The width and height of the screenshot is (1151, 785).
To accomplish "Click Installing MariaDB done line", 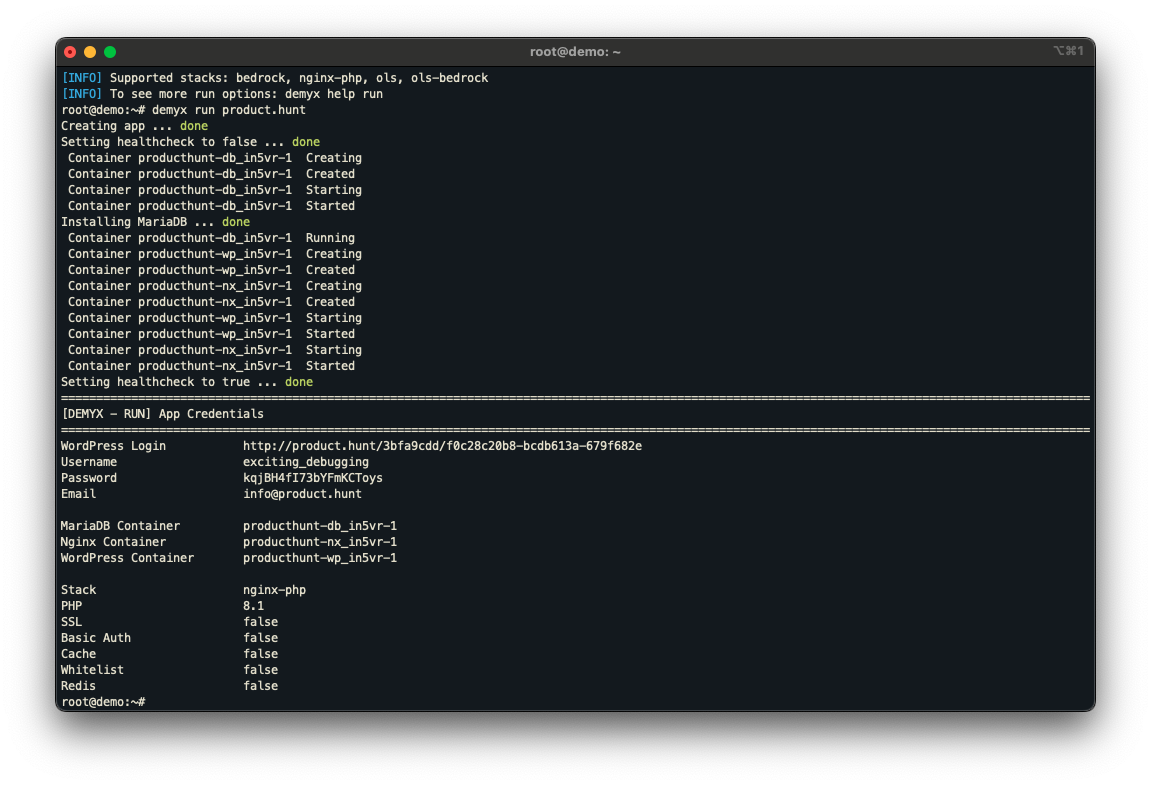I will click(156, 222).
